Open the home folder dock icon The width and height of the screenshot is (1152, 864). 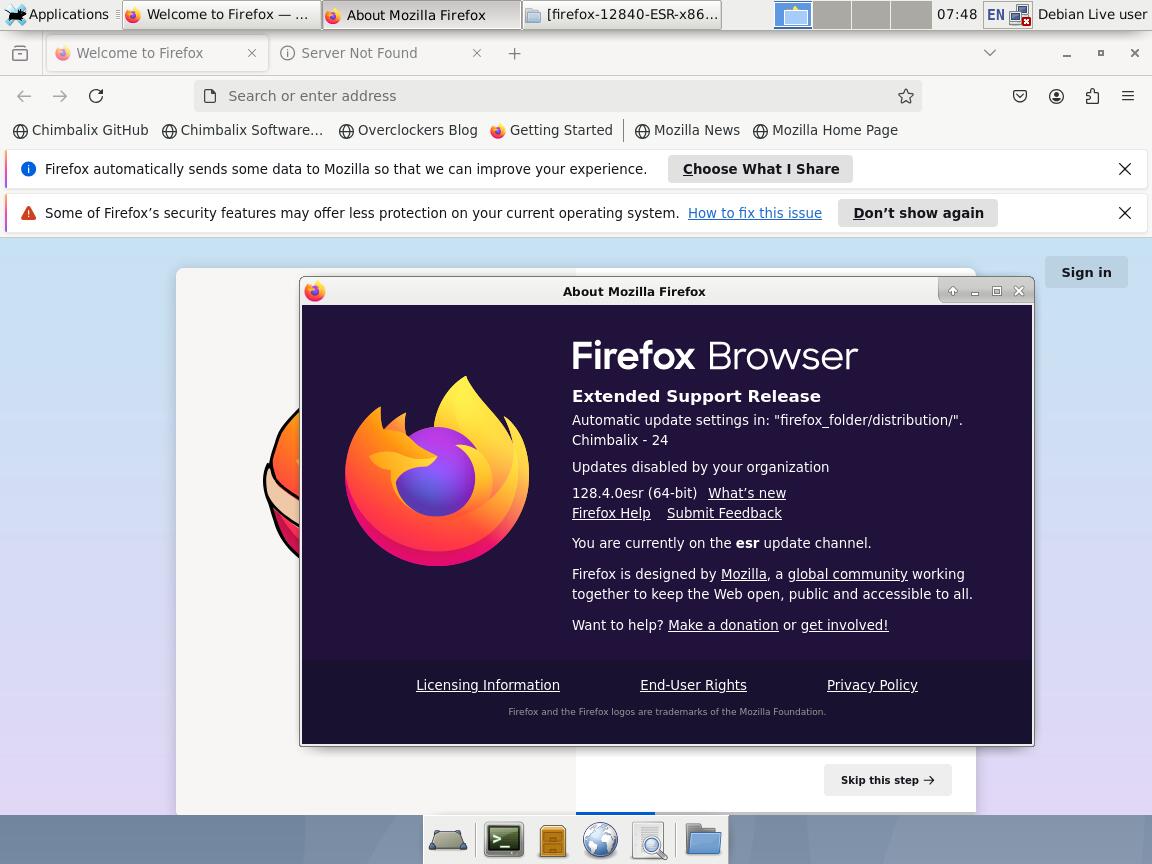tap(703, 839)
